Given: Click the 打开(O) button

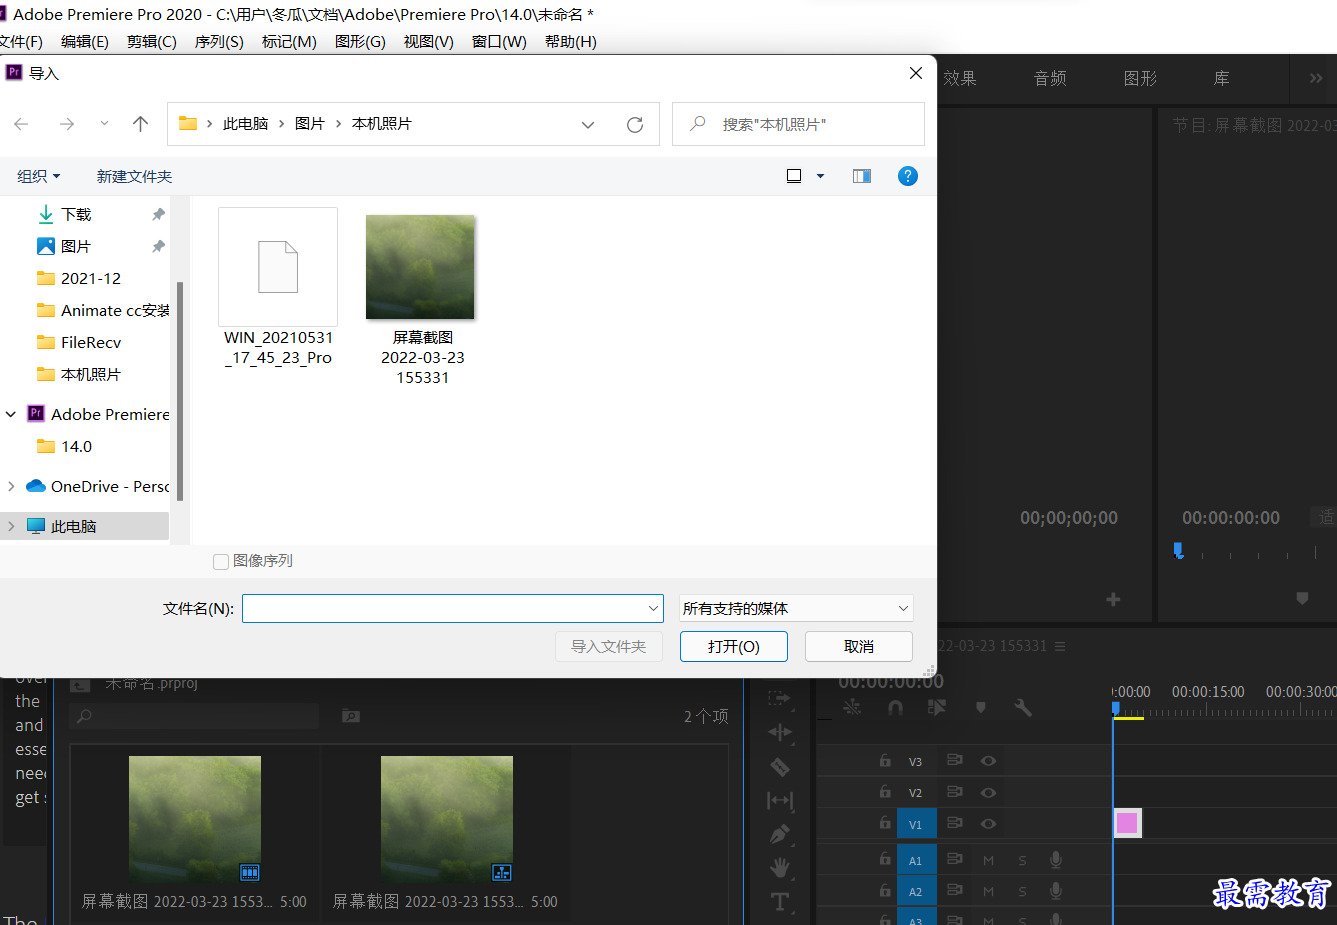Looking at the screenshot, I should [x=734, y=646].
